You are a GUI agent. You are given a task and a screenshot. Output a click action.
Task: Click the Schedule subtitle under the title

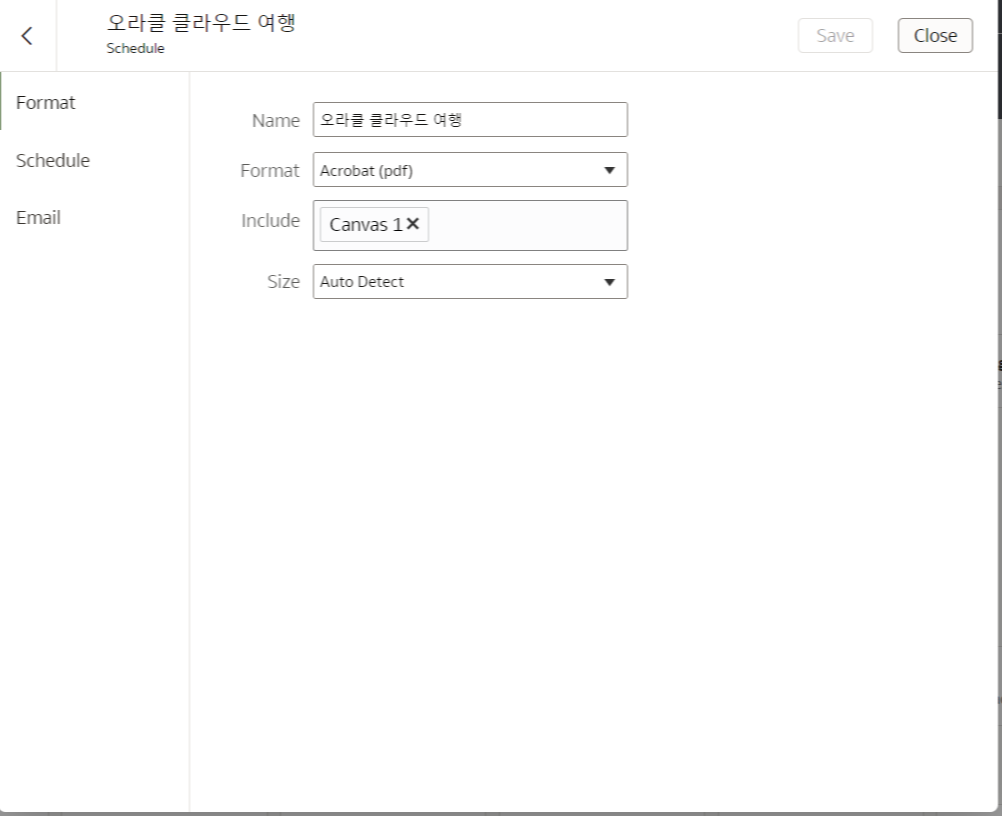(x=135, y=49)
